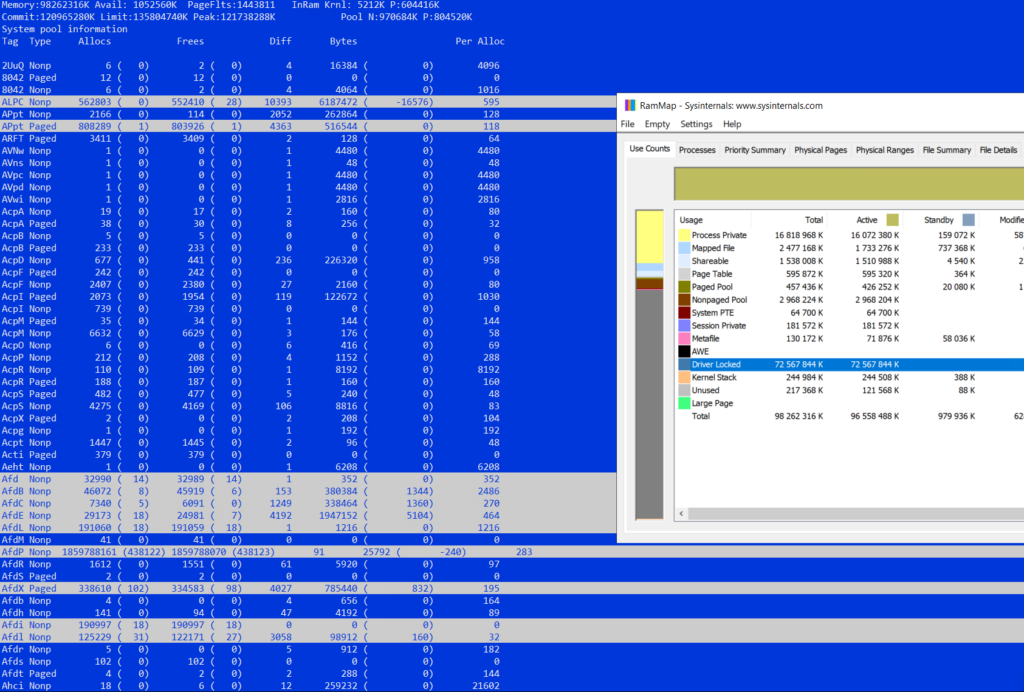Click the pink Metafile color swatch
Viewport: 1024px width, 692px height.
pos(684,339)
